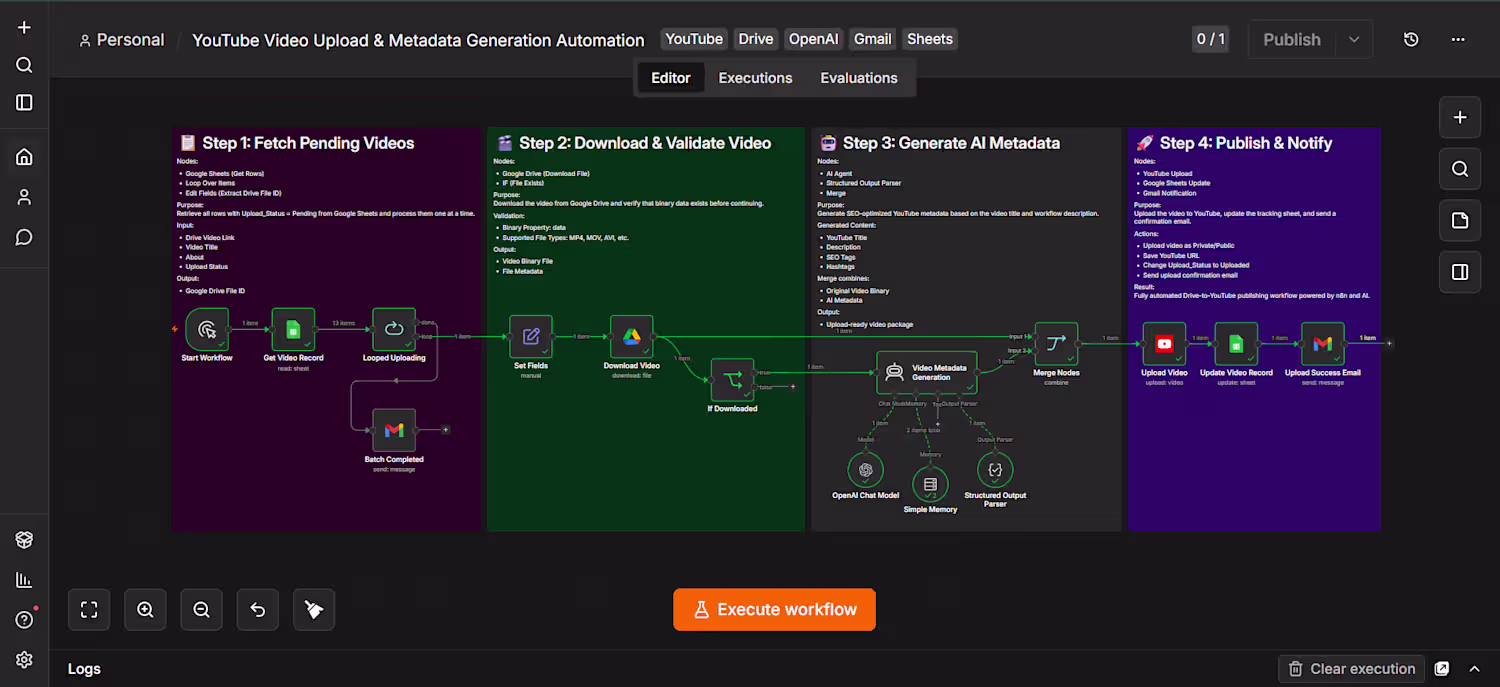Open the three-dot workflow options menu

(1458, 40)
